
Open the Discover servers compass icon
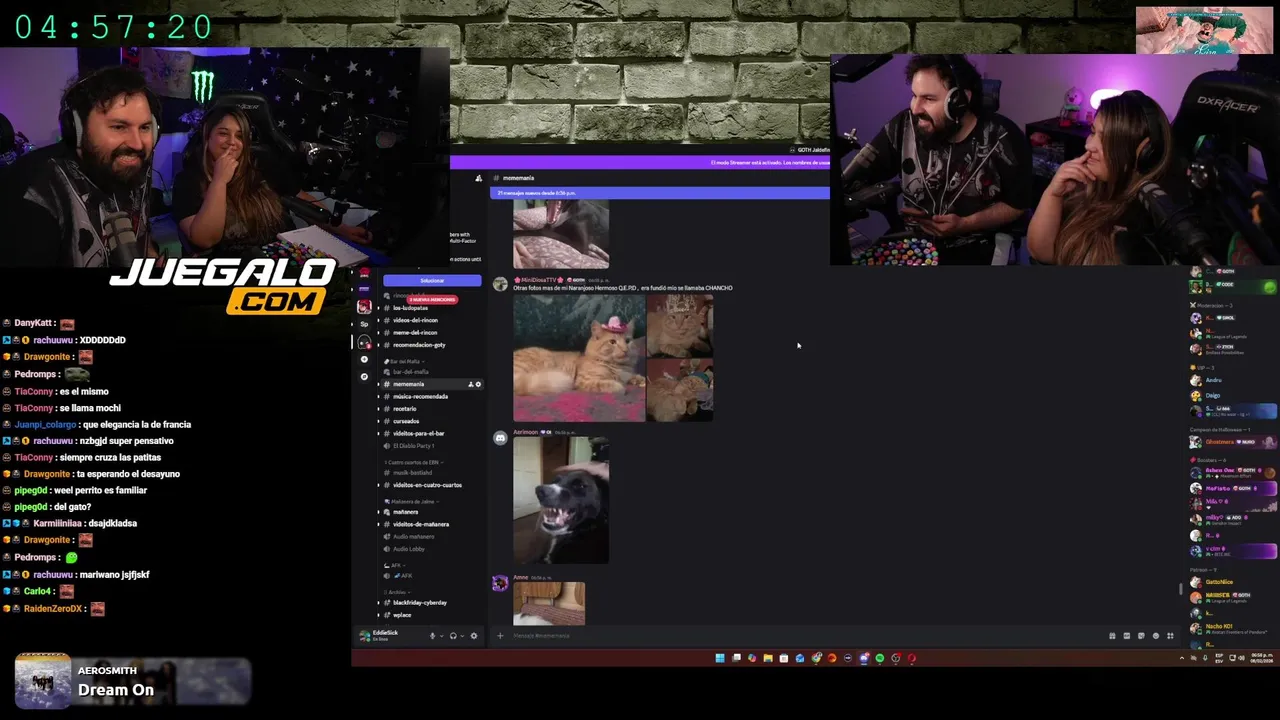[x=364, y=377]
